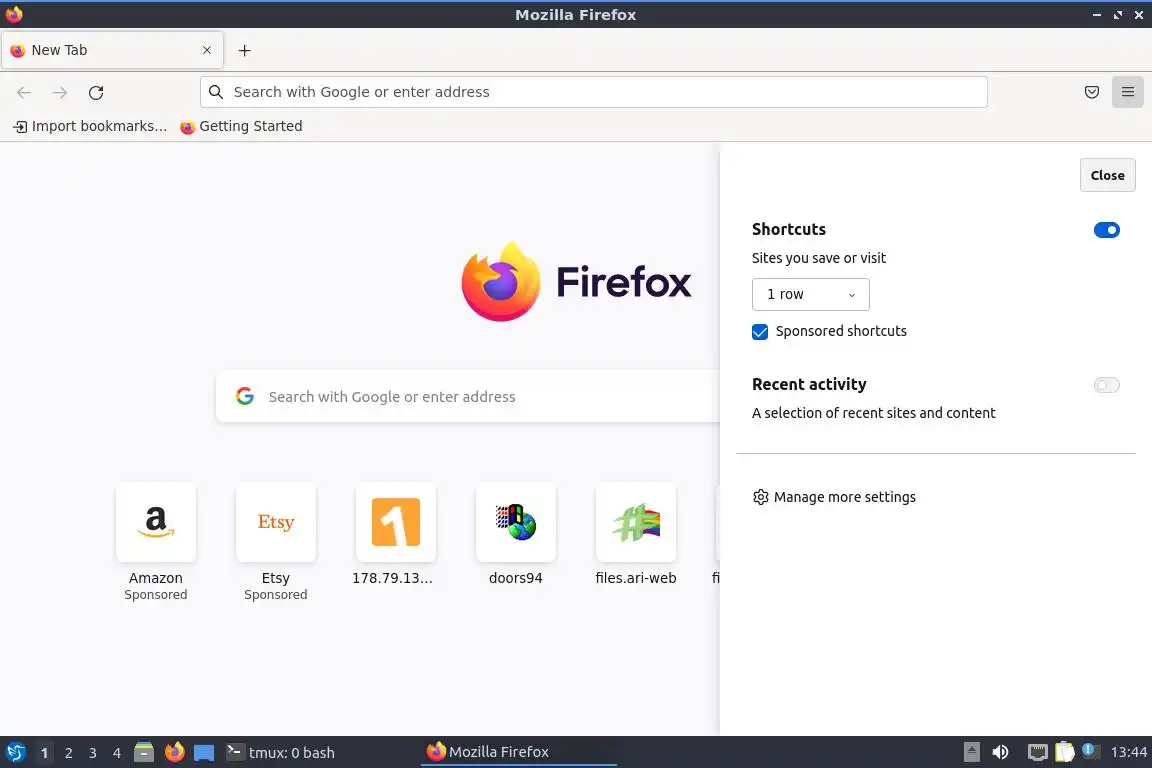Click the Google G icon in search box
This screenshot has width=1152, height=768.
tap(245, 396)
